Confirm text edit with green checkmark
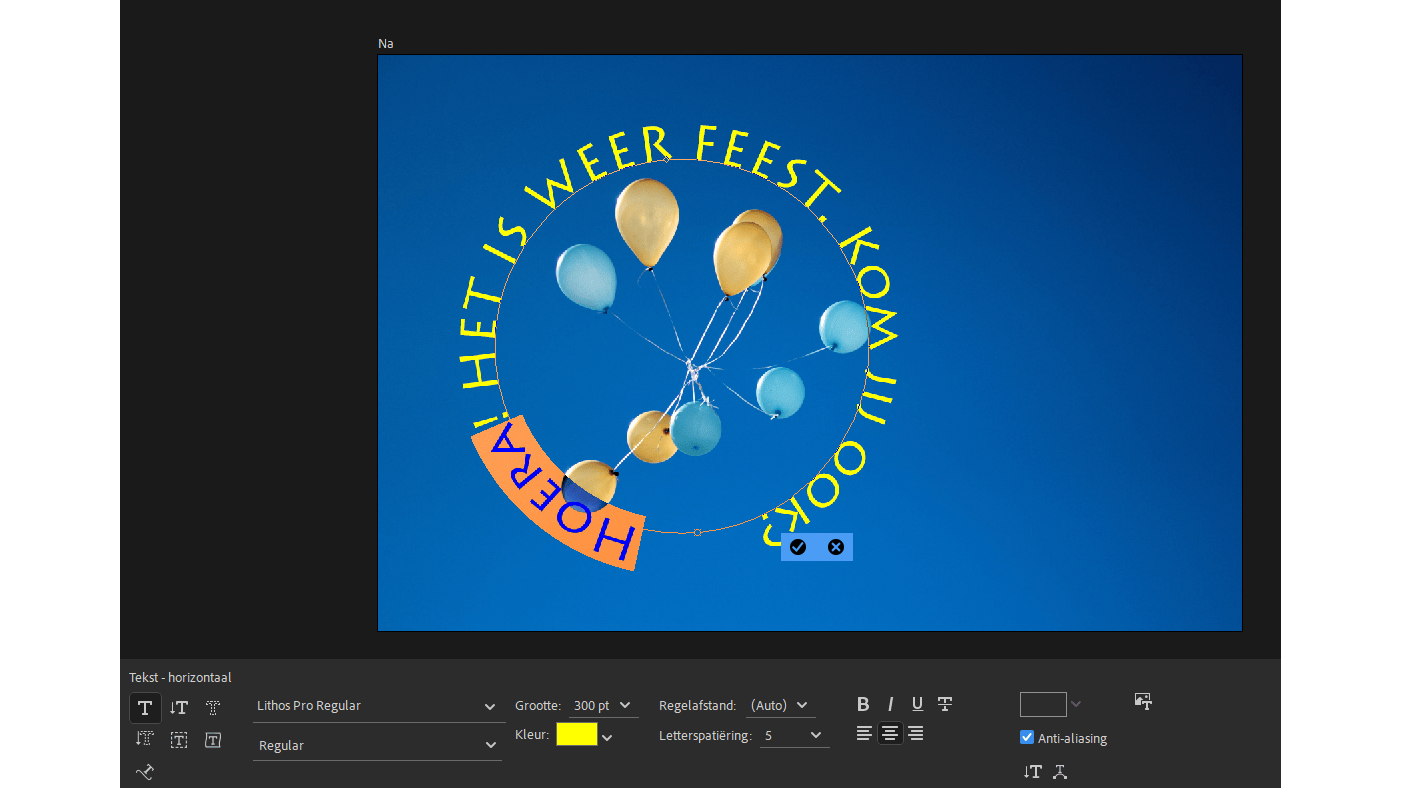This screenshot has height=788, width=1401. click(798, 547)
